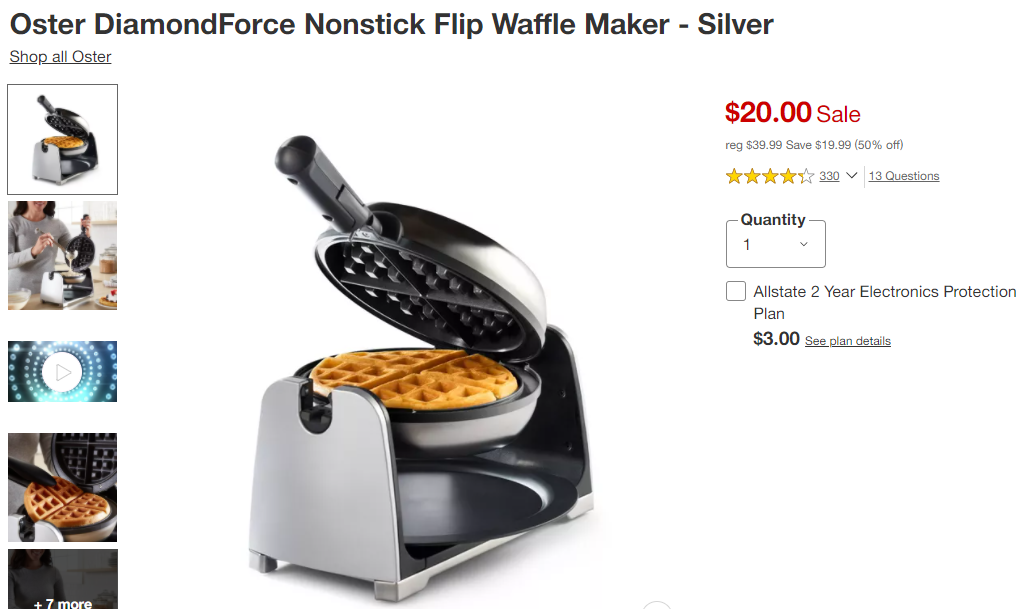Click the $3.00 protection plan price
This screenshot has width=1022, height=609.
tap(776, 338)
